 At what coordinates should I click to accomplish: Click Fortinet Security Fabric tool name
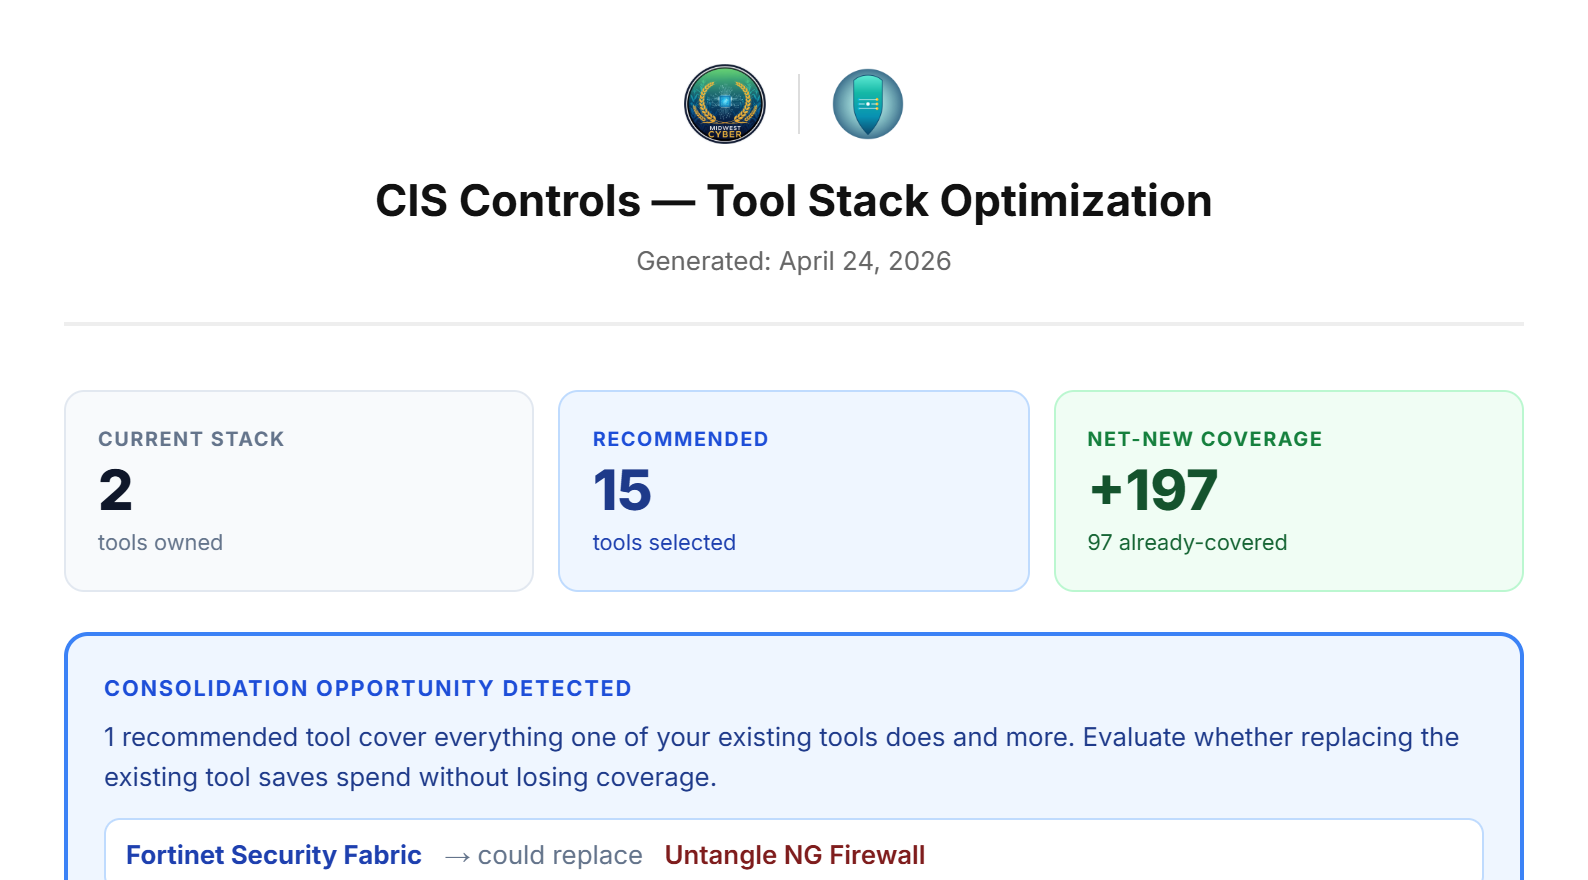coord(274,856)
